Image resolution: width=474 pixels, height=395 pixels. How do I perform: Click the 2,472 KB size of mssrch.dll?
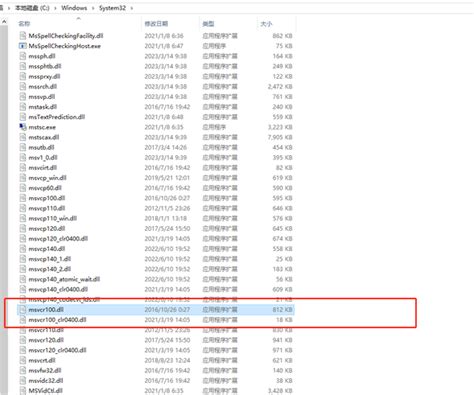(280, 87)
